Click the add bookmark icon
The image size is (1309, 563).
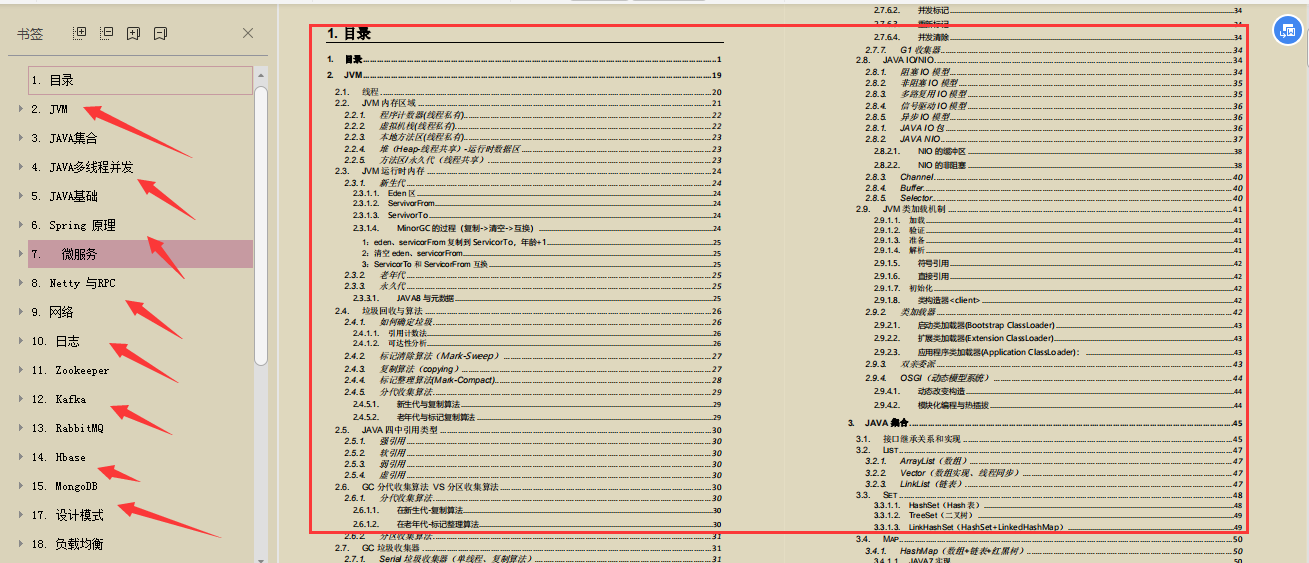point(133,33)
